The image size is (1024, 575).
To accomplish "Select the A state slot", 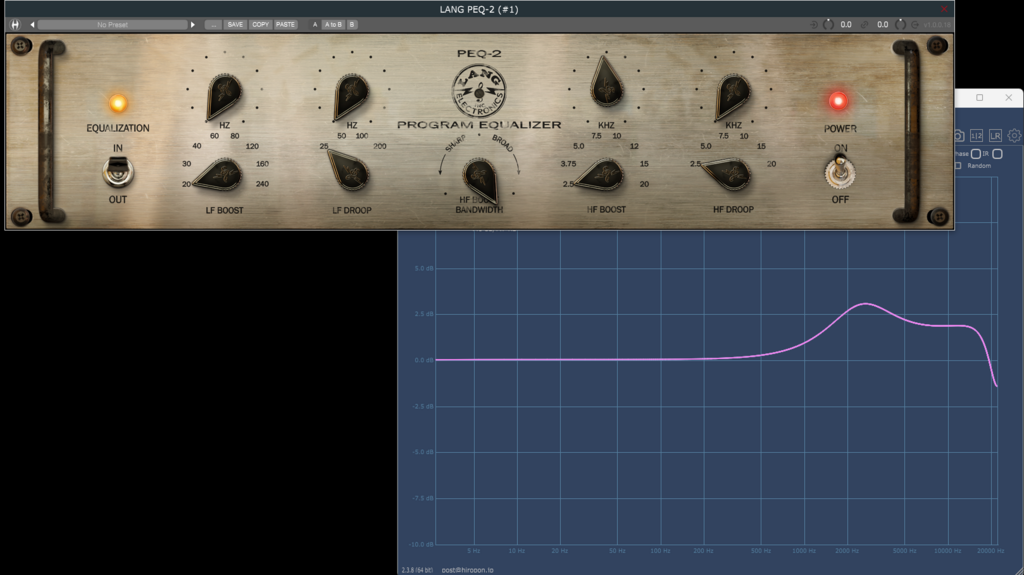I will pos(315,25).
